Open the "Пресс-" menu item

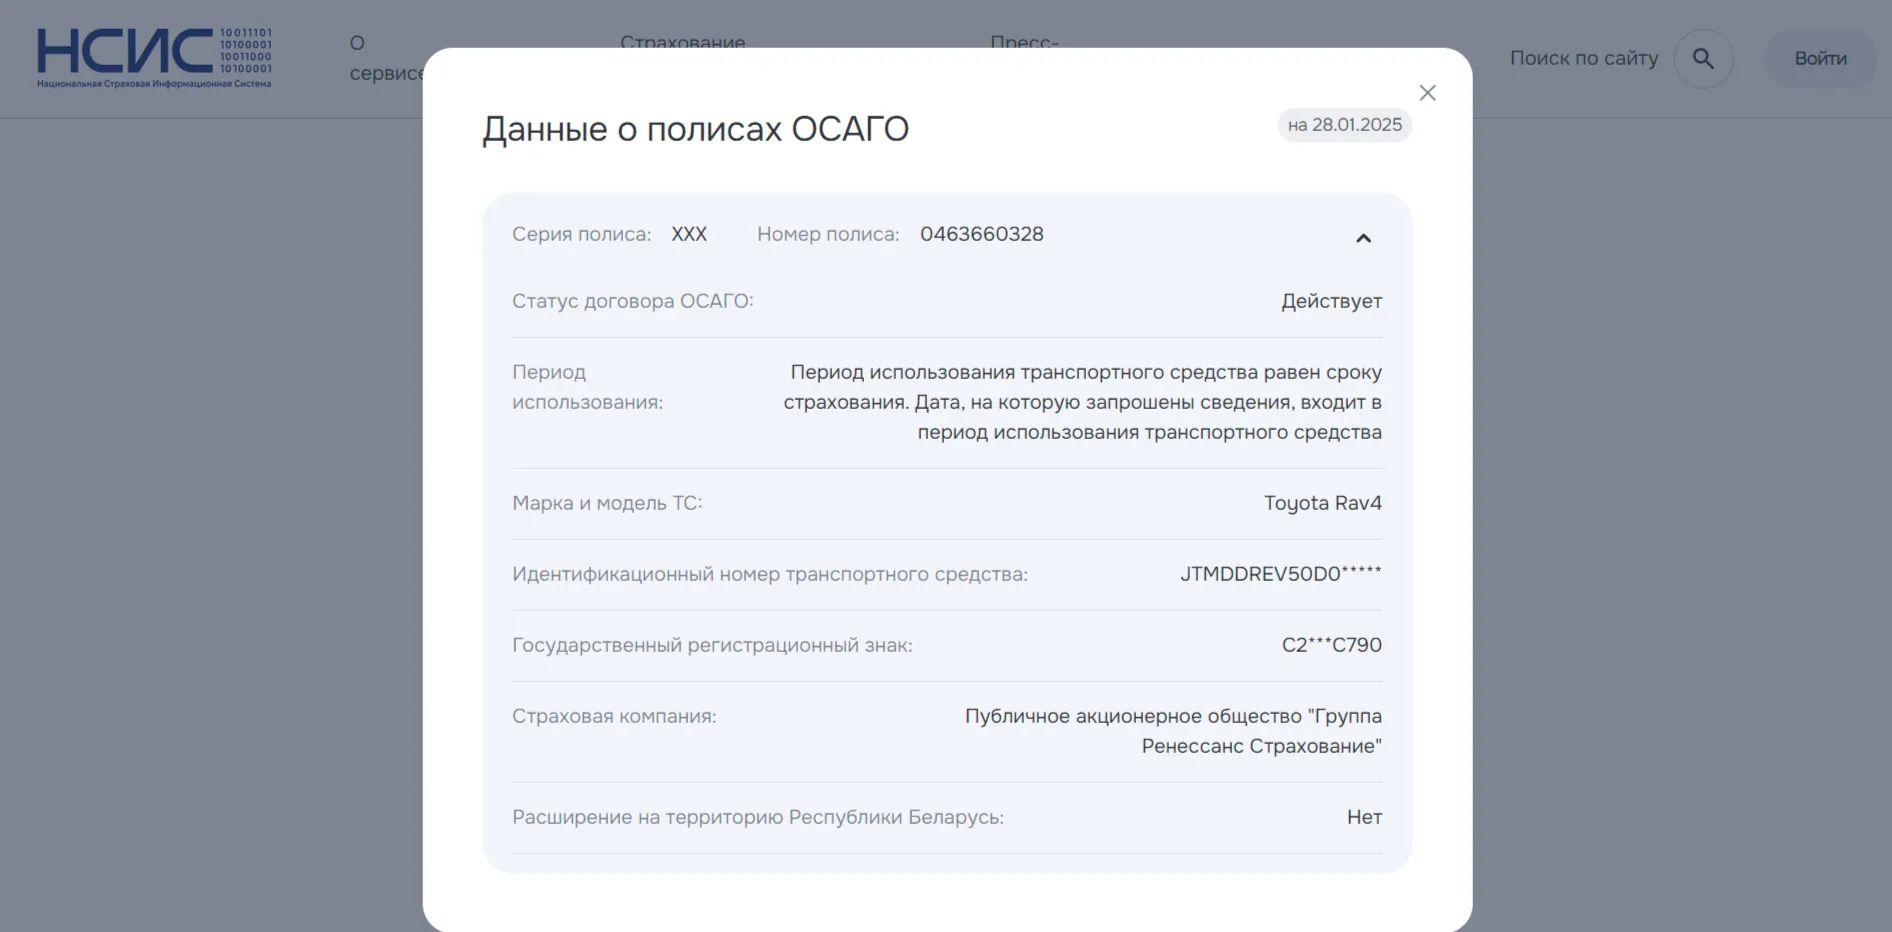(1026, 43)
